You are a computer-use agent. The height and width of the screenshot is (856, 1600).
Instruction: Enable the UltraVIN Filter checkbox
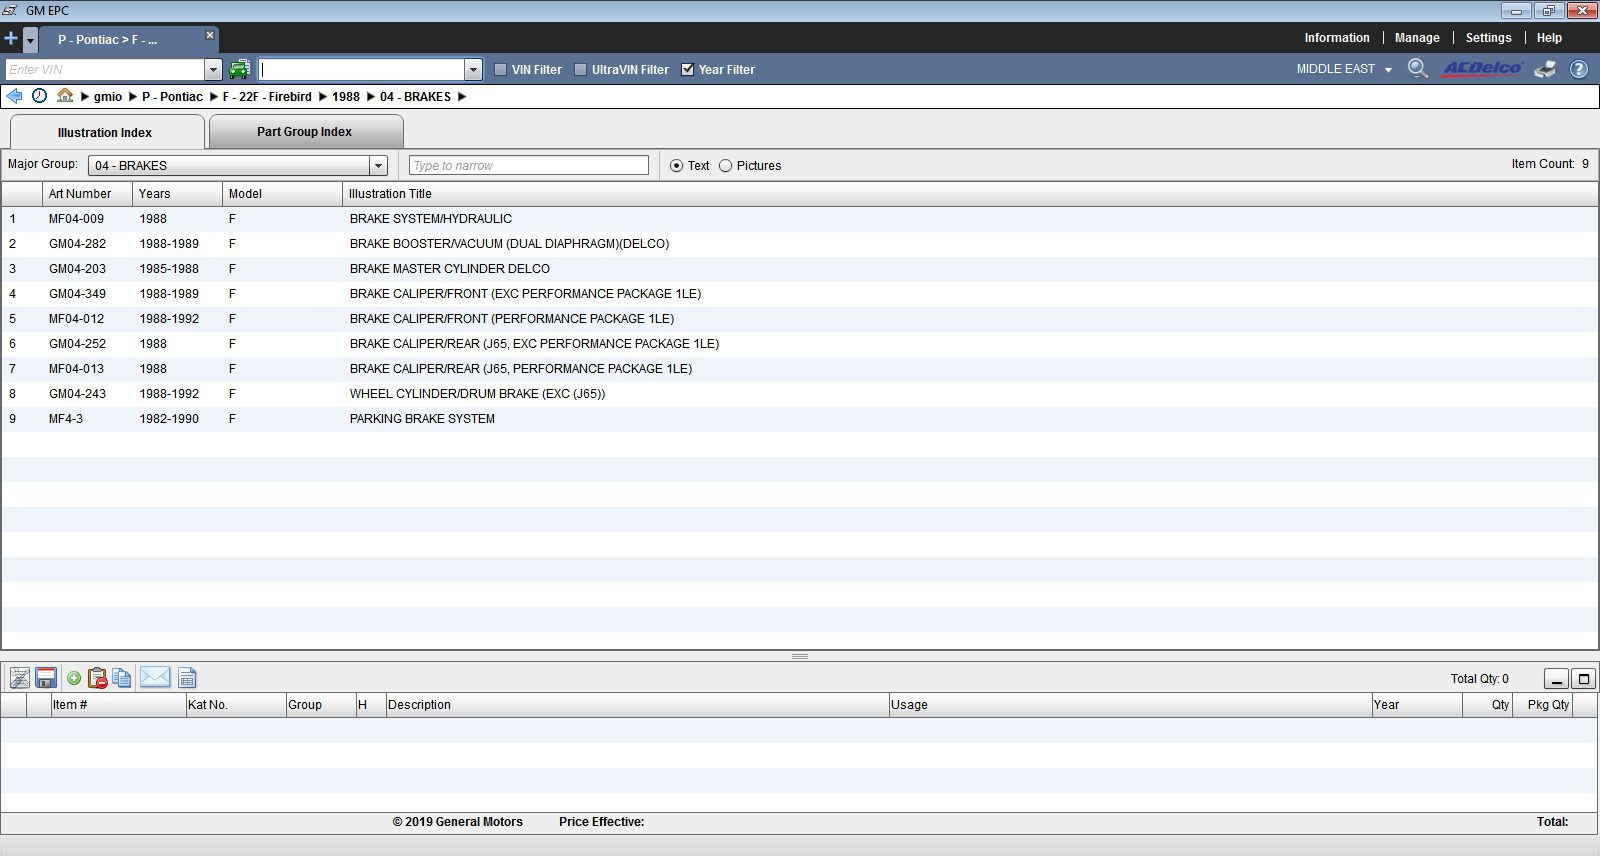[581, 70]
